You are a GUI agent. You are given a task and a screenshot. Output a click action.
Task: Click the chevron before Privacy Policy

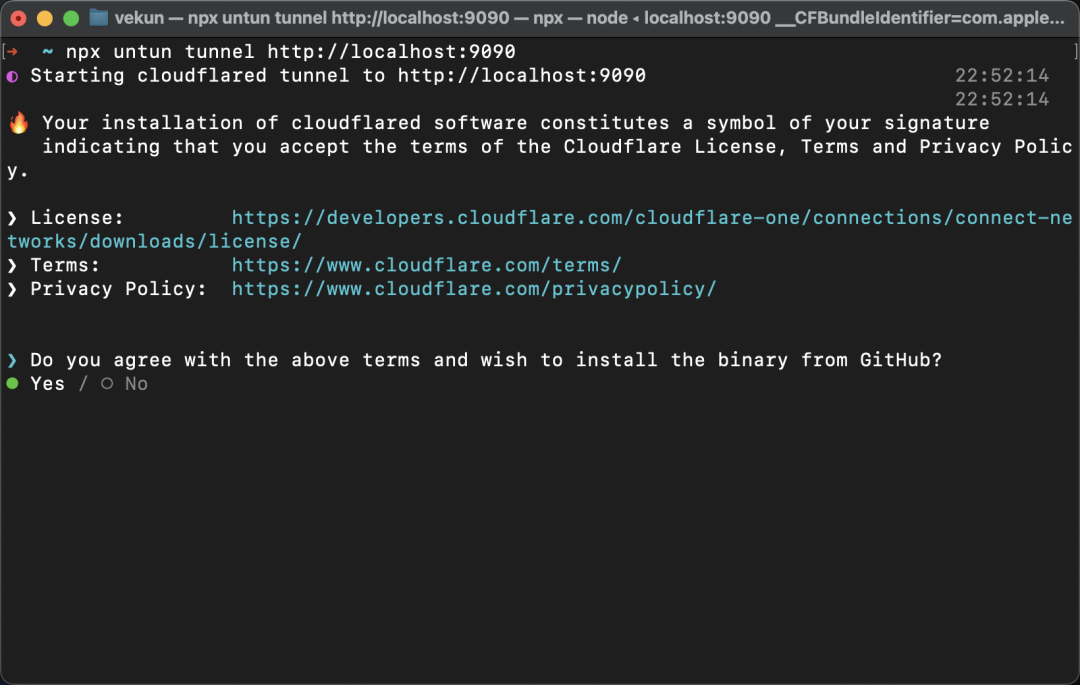tap(12, 289)
